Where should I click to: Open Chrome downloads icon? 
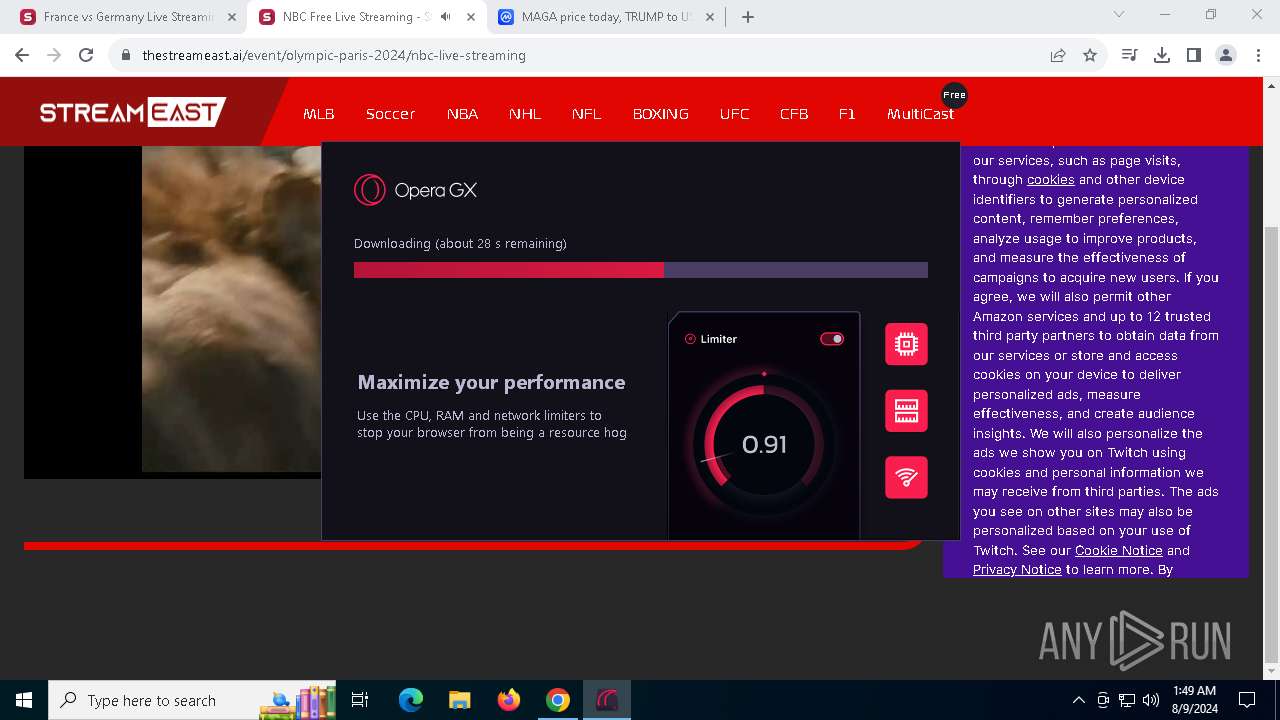(1162, 55)
